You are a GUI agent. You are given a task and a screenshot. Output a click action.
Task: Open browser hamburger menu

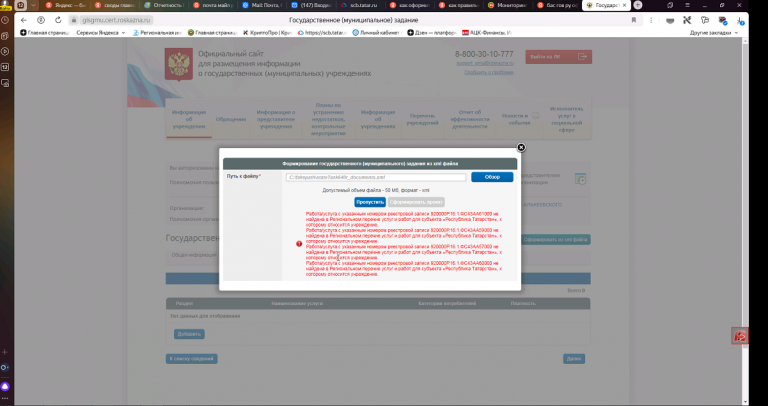pyautogui.click(x=689, y=5)
